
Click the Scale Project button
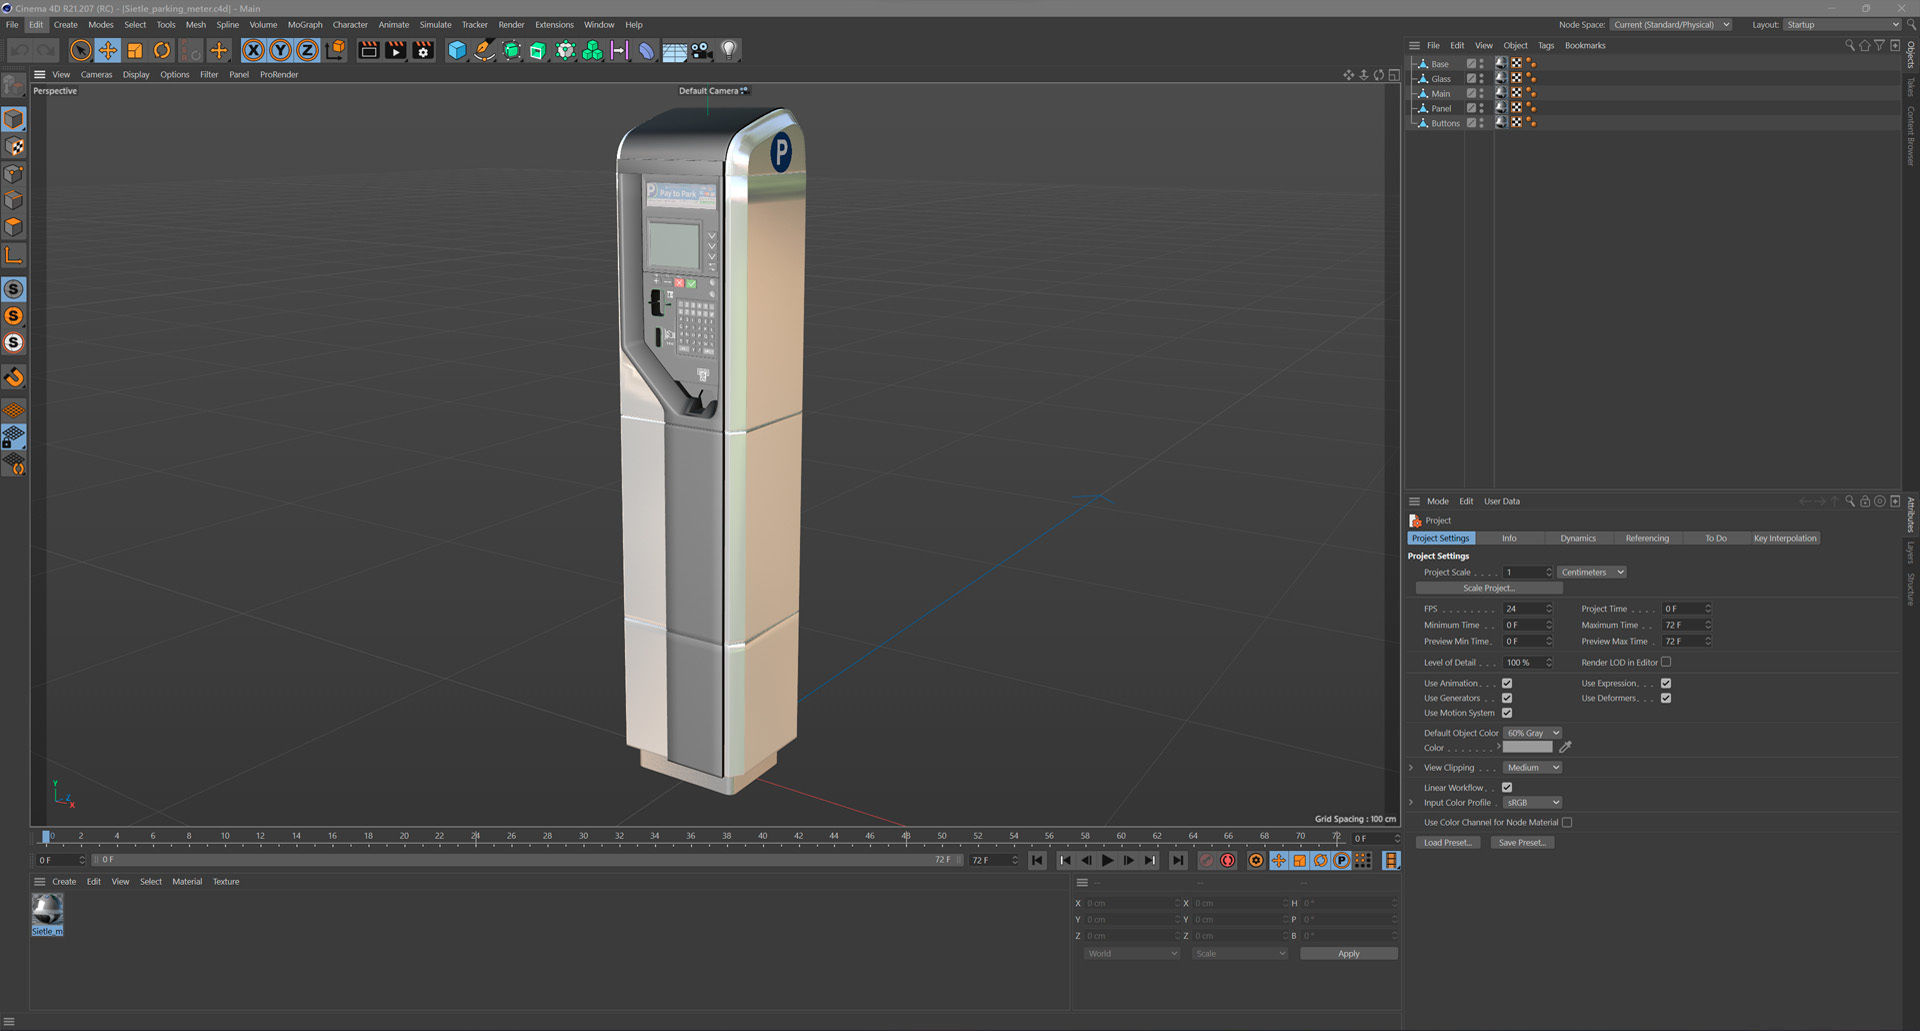click(x=1489, y=588)
